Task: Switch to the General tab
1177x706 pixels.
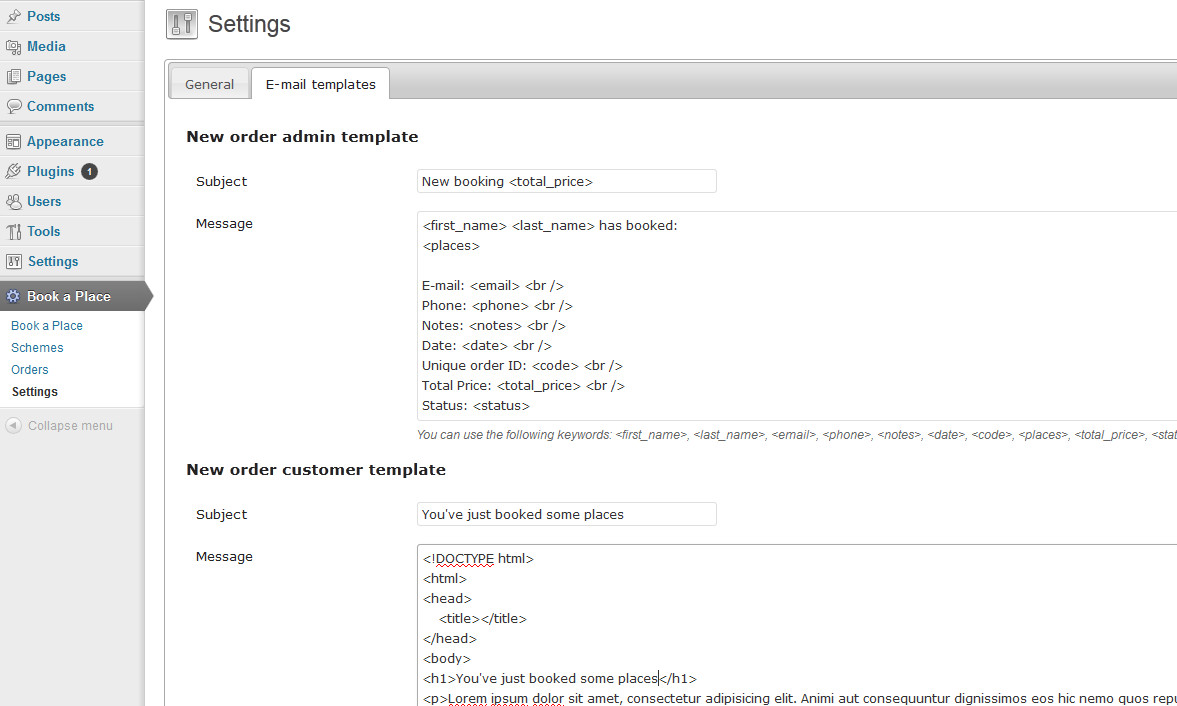Action: coord(209,84)
